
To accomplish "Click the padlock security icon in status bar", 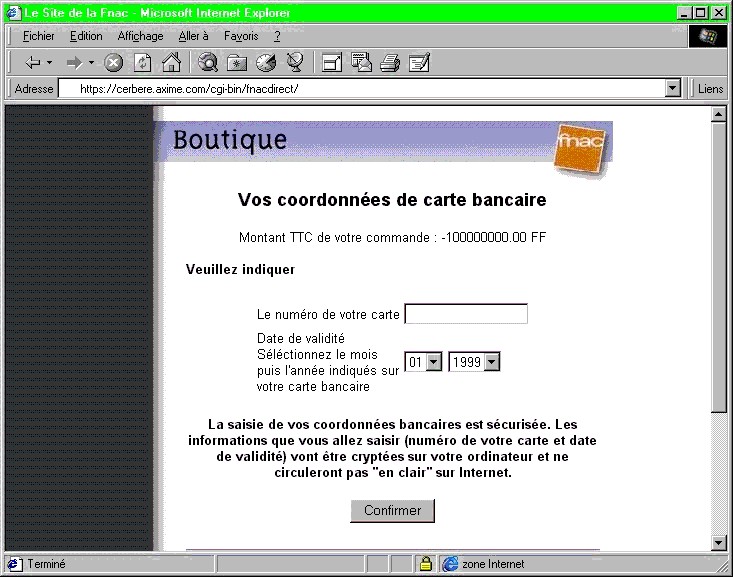I will click(425, 563).
